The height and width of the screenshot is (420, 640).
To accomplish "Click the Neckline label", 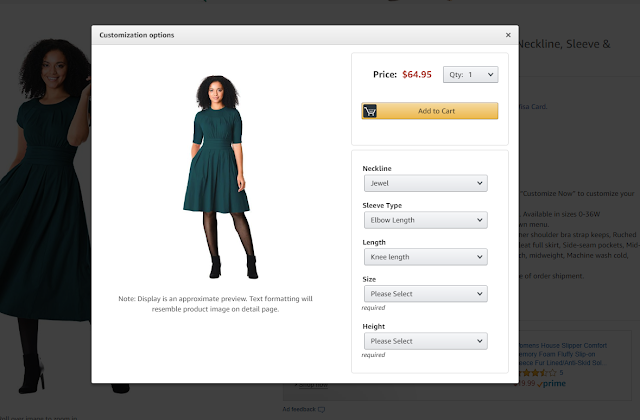I will point(377,168).
